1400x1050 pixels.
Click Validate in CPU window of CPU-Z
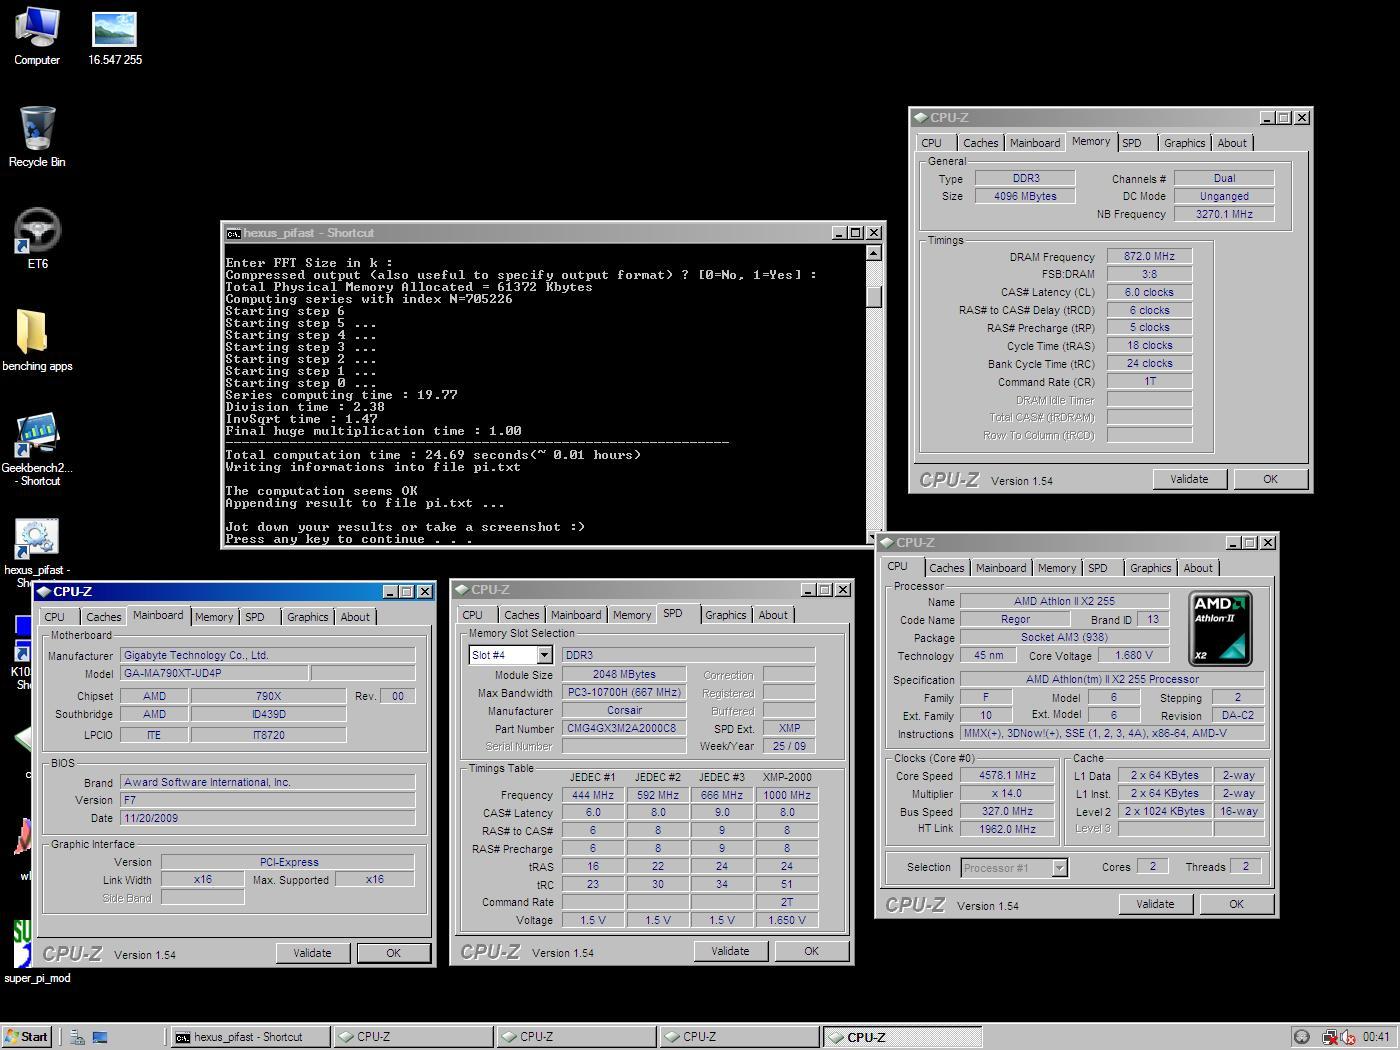coord(1155,904)
